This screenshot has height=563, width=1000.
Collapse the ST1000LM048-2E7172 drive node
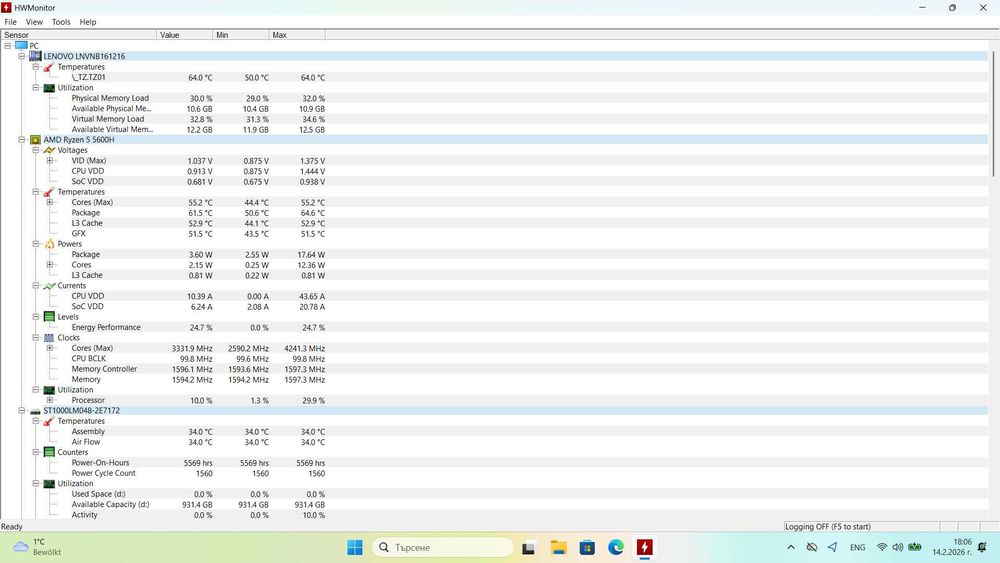(x=22, y=411)
